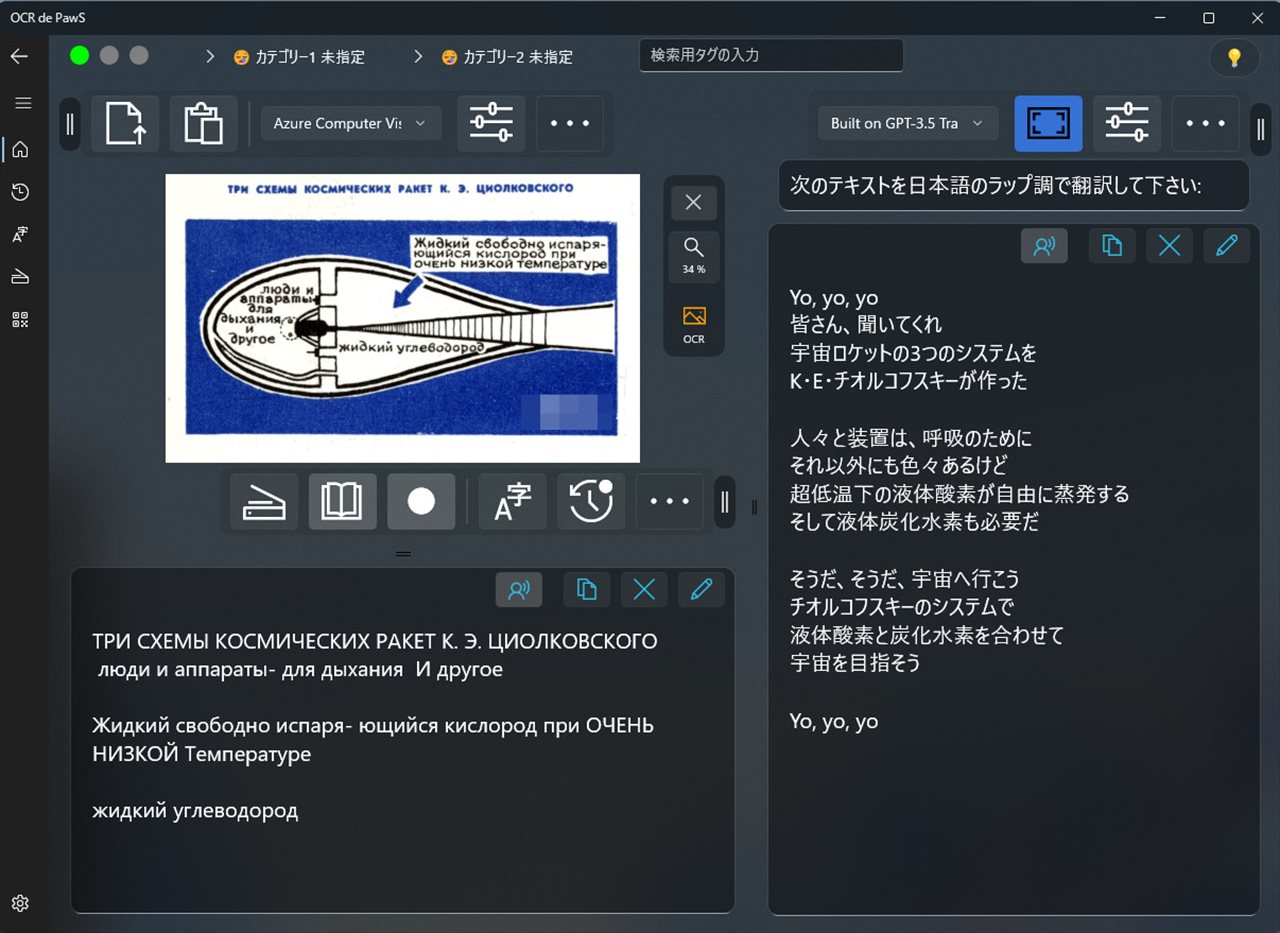Viewport: 1280px width, 933px height.
Task: Open the Azure Computer Vision dropdown
Action: pos(350,124)
